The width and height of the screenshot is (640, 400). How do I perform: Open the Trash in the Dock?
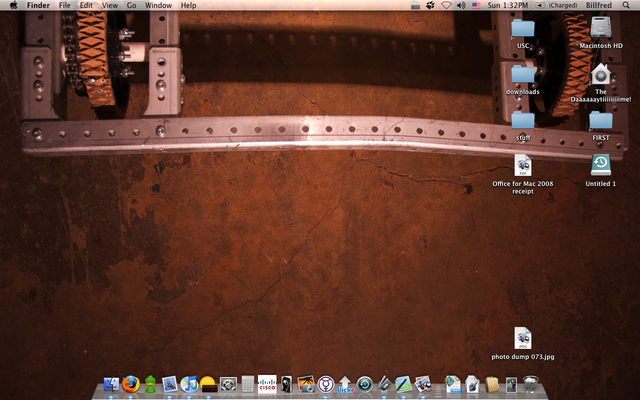pos(530,383)
